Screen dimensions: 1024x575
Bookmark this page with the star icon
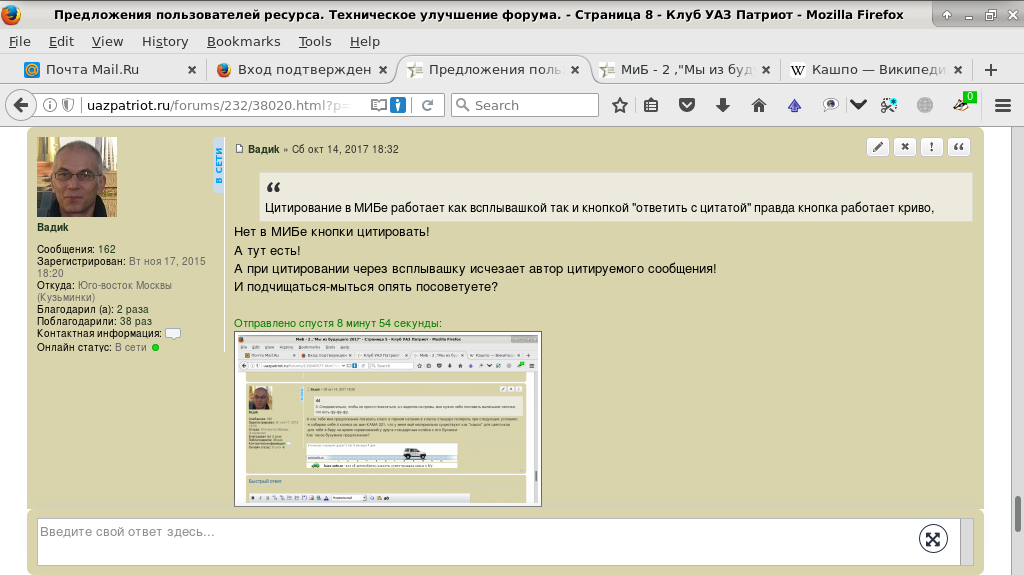tap(620, 105)
